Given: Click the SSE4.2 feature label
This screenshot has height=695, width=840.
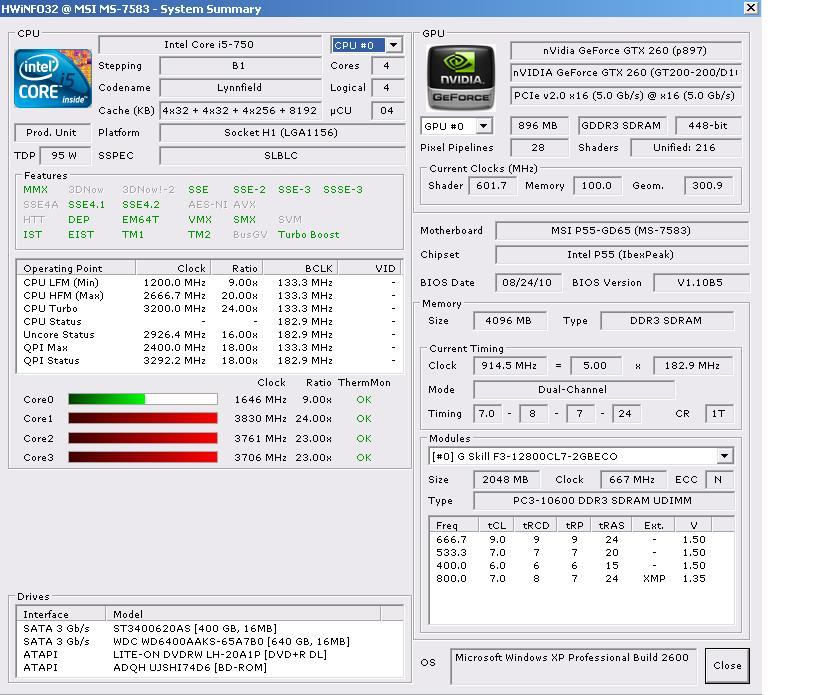Looking at the screenshot, I should 141,205.
